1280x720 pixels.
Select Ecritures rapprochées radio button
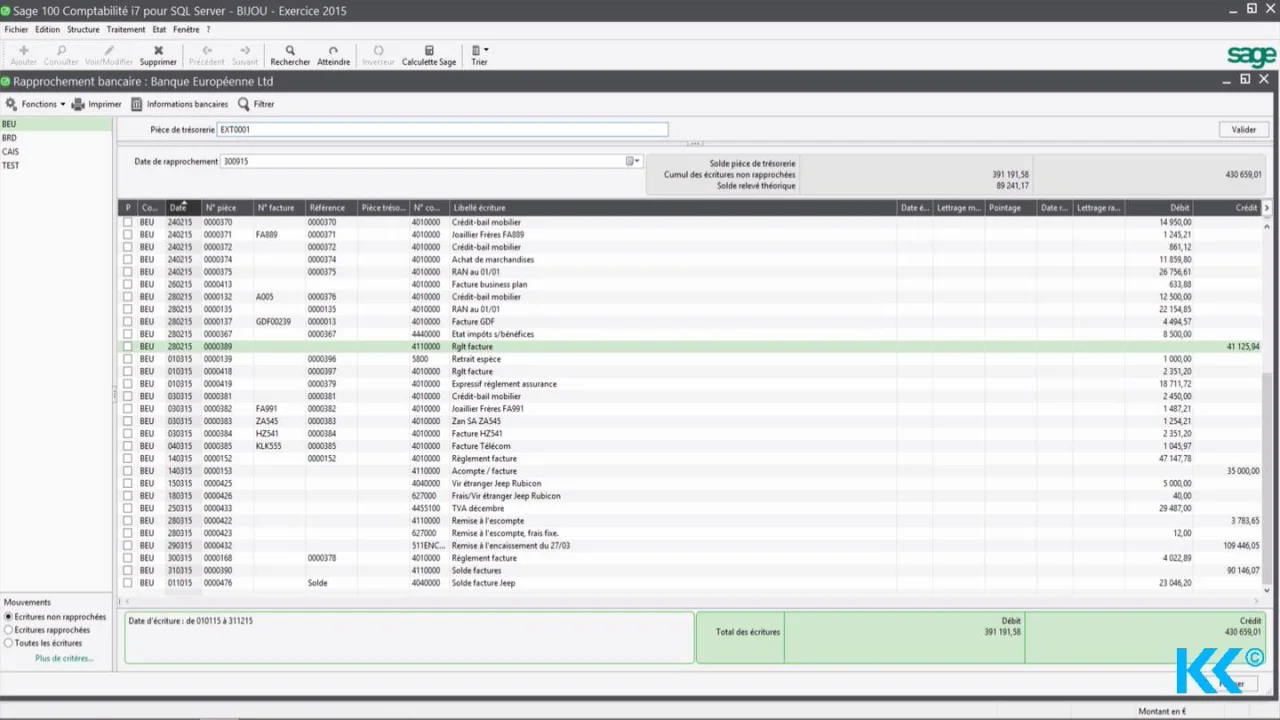click(10, 630)
